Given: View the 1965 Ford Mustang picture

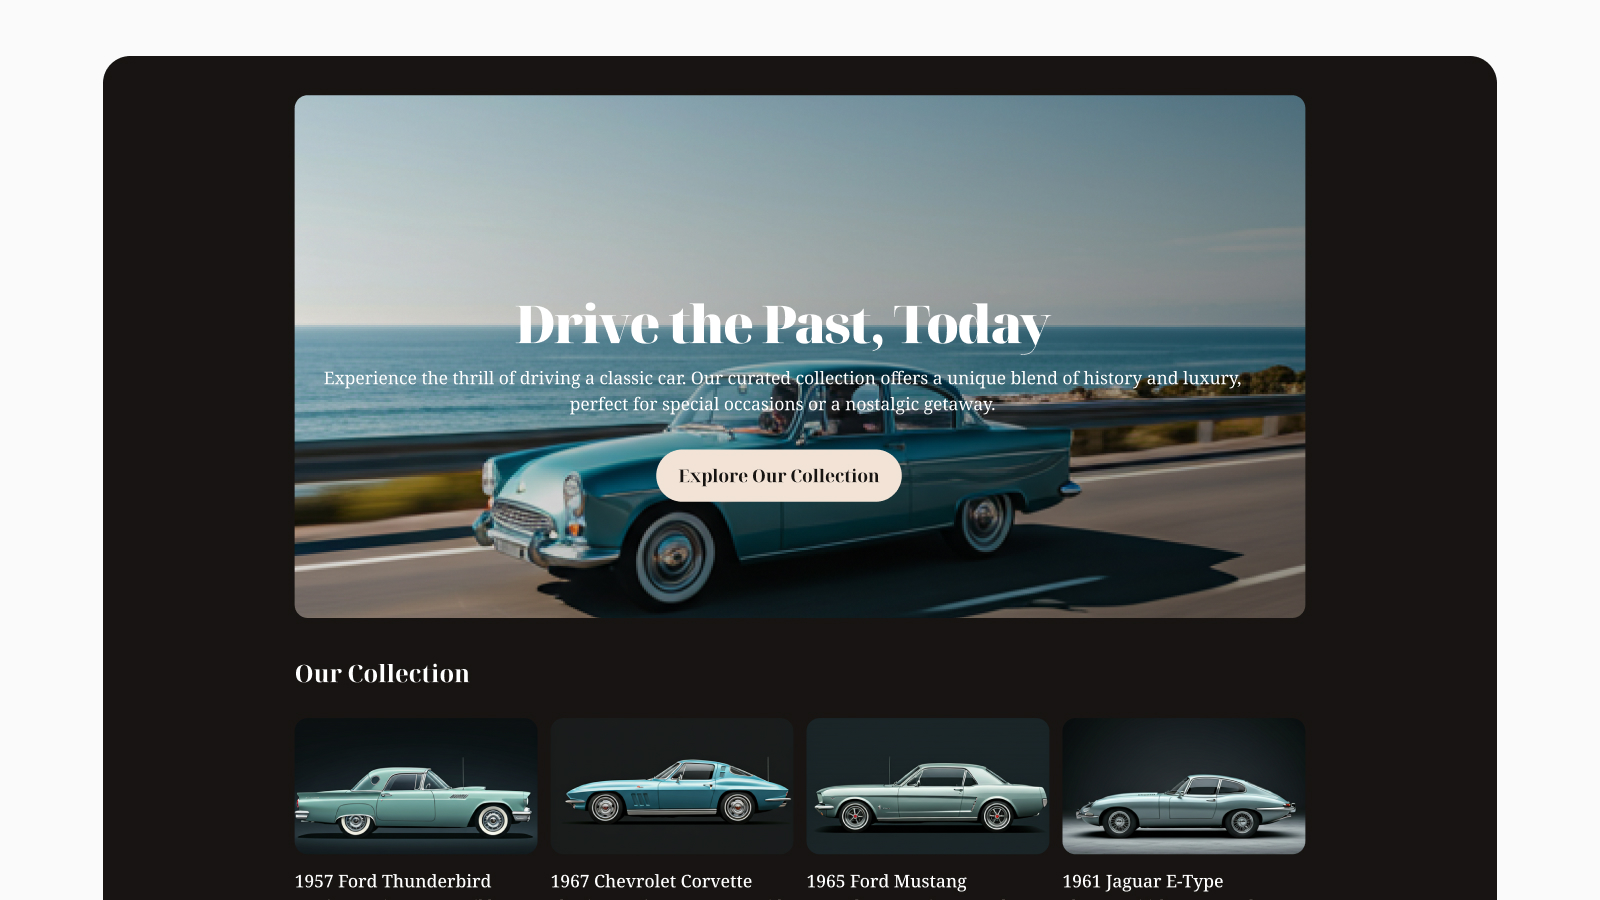Looking at the screenshot, I should (x=928, y=786).
